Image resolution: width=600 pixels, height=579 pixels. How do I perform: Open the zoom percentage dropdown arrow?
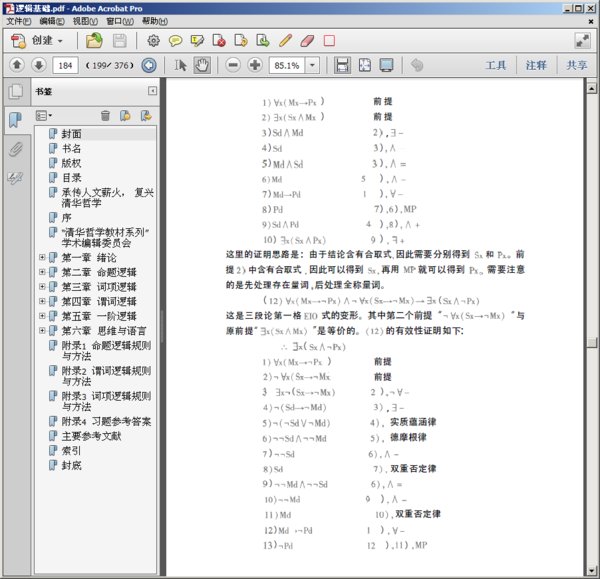tap(312, 65)
